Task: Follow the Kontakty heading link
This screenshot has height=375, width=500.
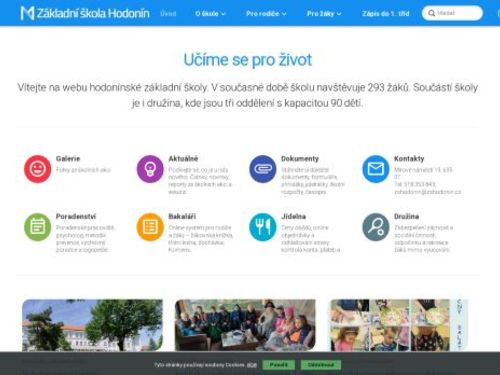Action: pos(409,159)
